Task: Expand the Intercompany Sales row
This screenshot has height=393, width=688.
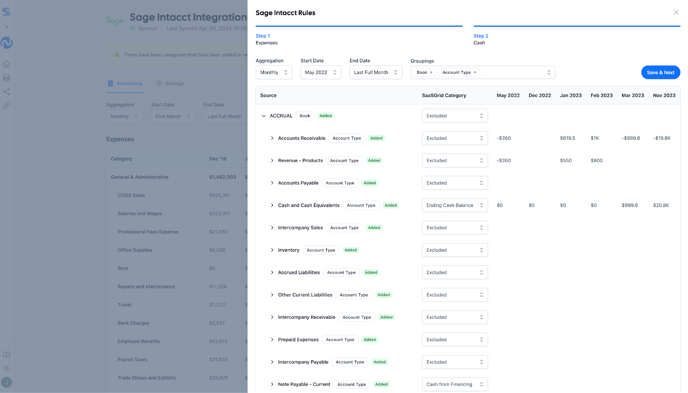Action: tap(272, 228)
